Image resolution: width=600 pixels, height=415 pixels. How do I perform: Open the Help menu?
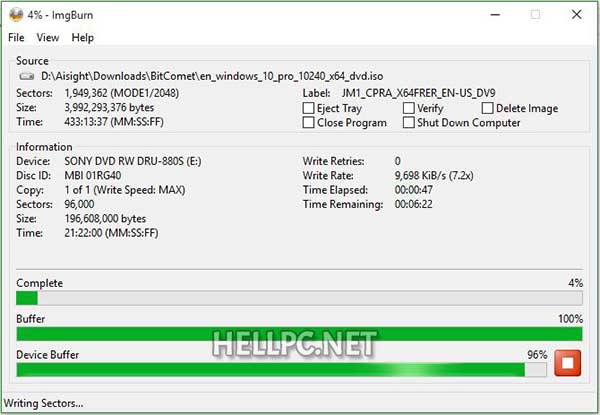(83, 37)
